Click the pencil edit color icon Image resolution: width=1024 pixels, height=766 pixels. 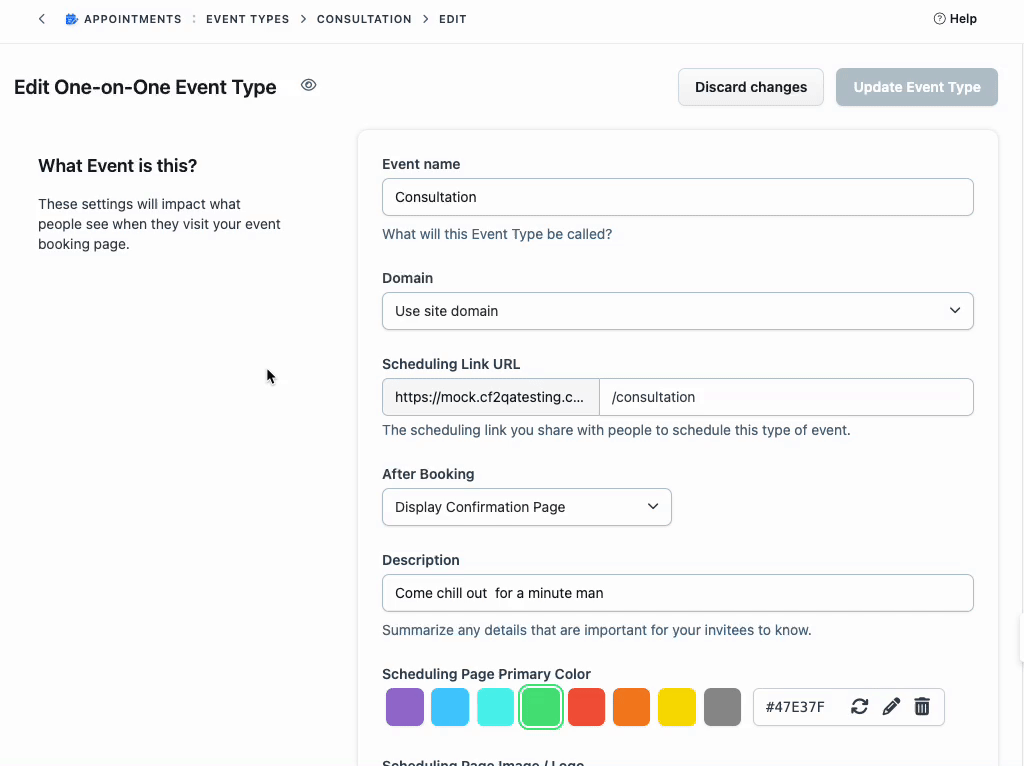point(891,707)
